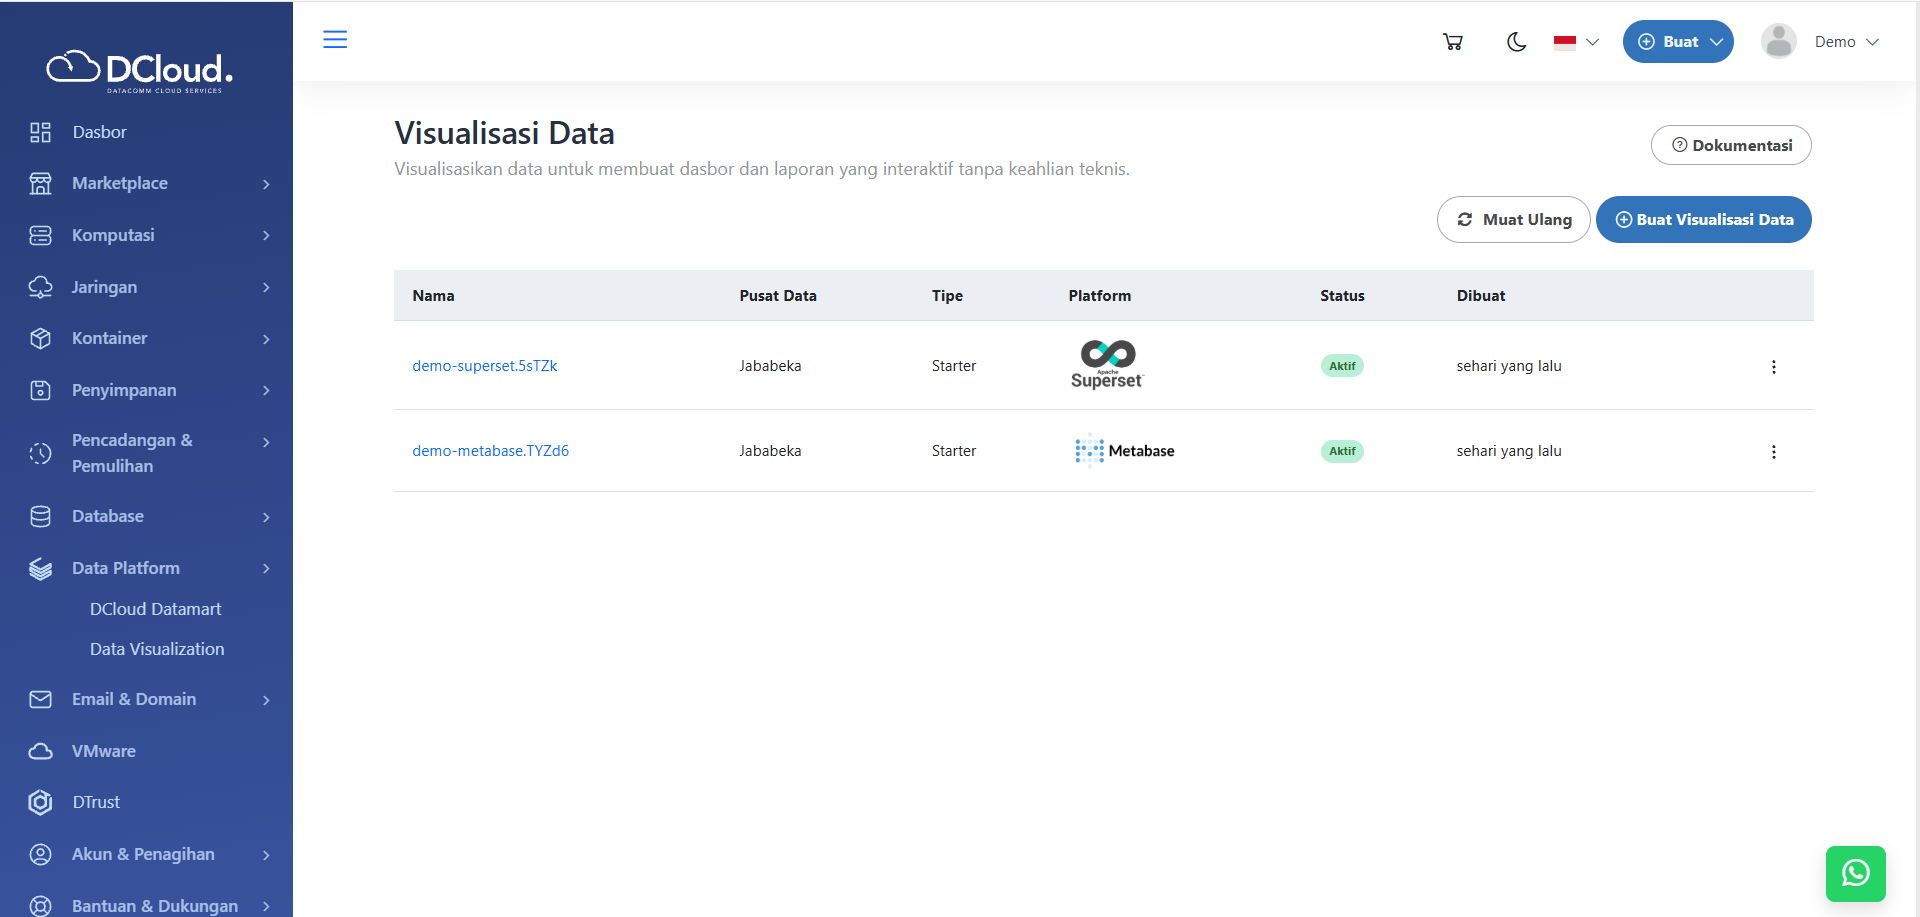Open the Komputasi server icon
The width and height of the screenshot is (1920, 917).
point(40,235)
